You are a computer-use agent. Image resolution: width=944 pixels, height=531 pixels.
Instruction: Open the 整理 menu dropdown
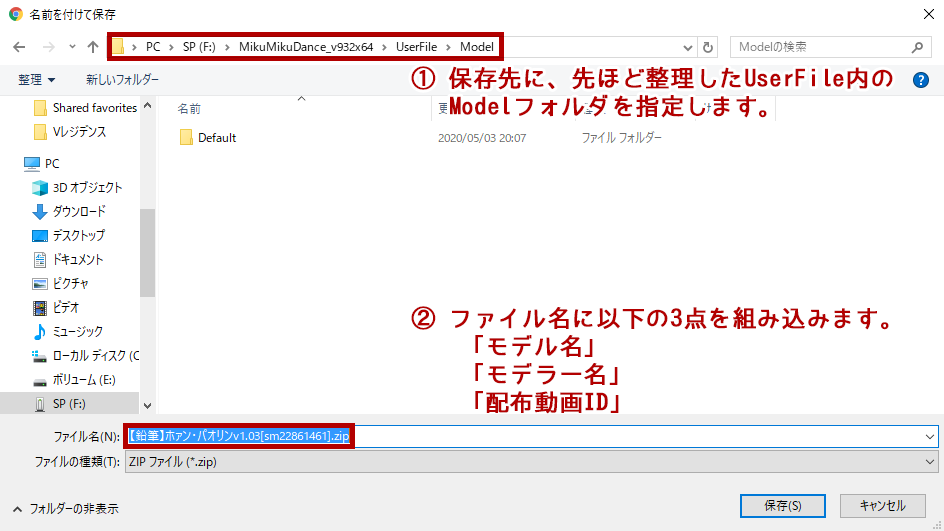coord(37,80)
